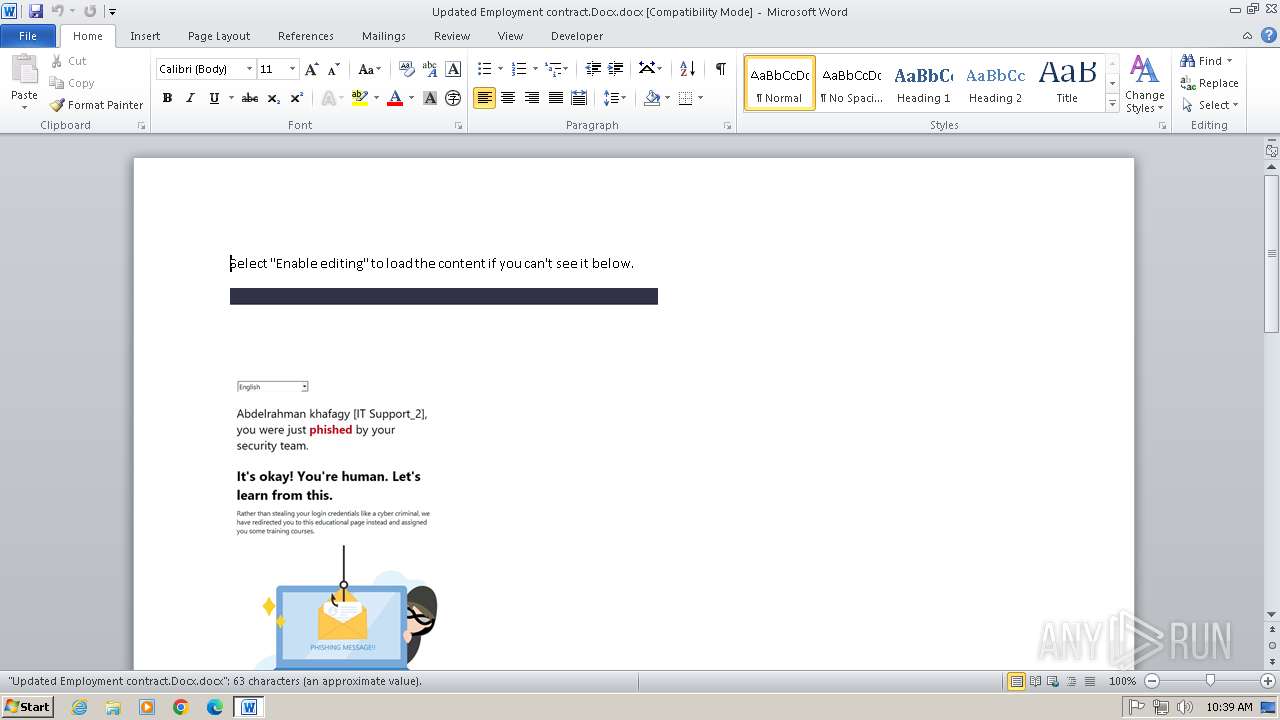1280x720 pixels.
Task: Apply red font color
Action: 395,98
